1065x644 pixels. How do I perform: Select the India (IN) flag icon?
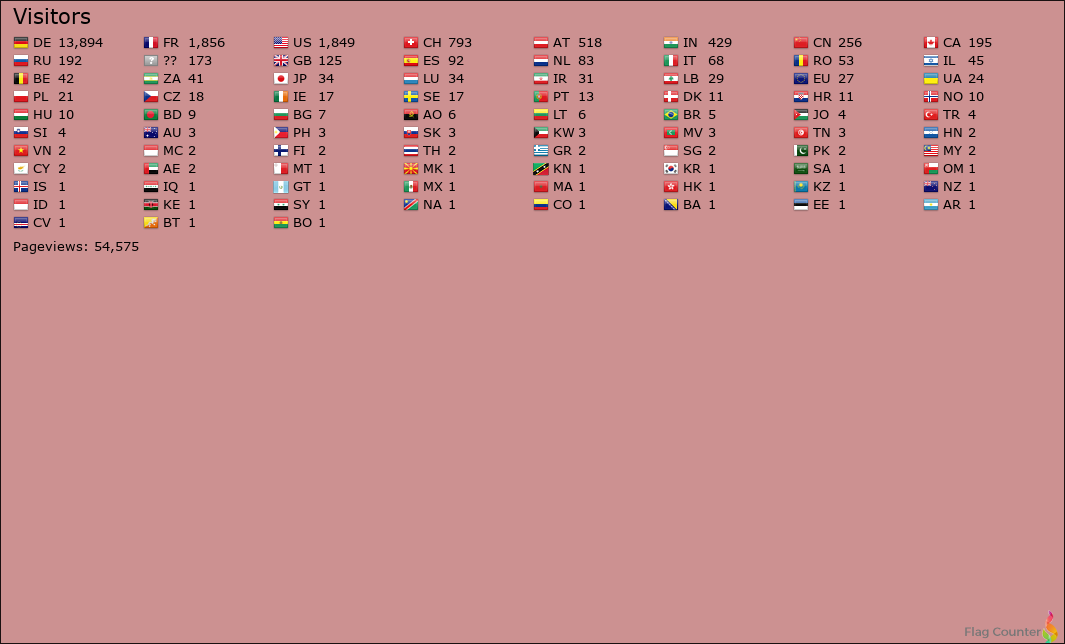pyautogui.click(x=670, y=43)
